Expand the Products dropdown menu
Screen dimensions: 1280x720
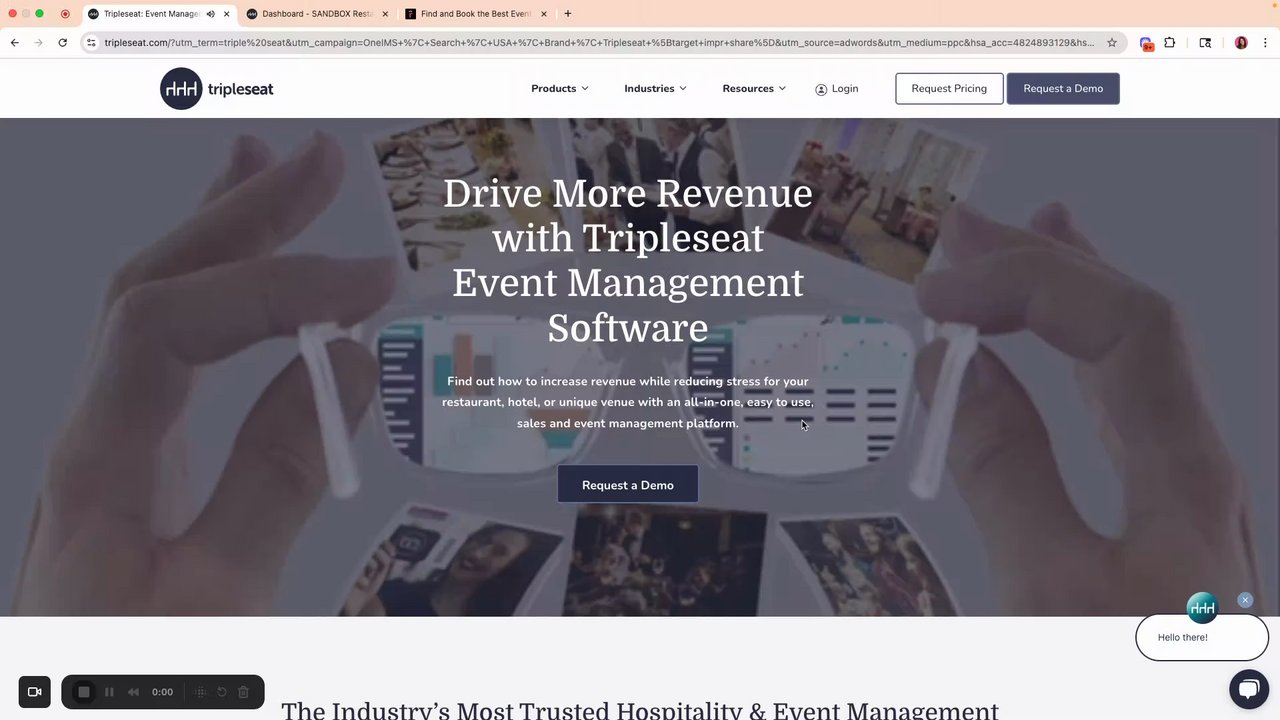(x=560, y=89)
